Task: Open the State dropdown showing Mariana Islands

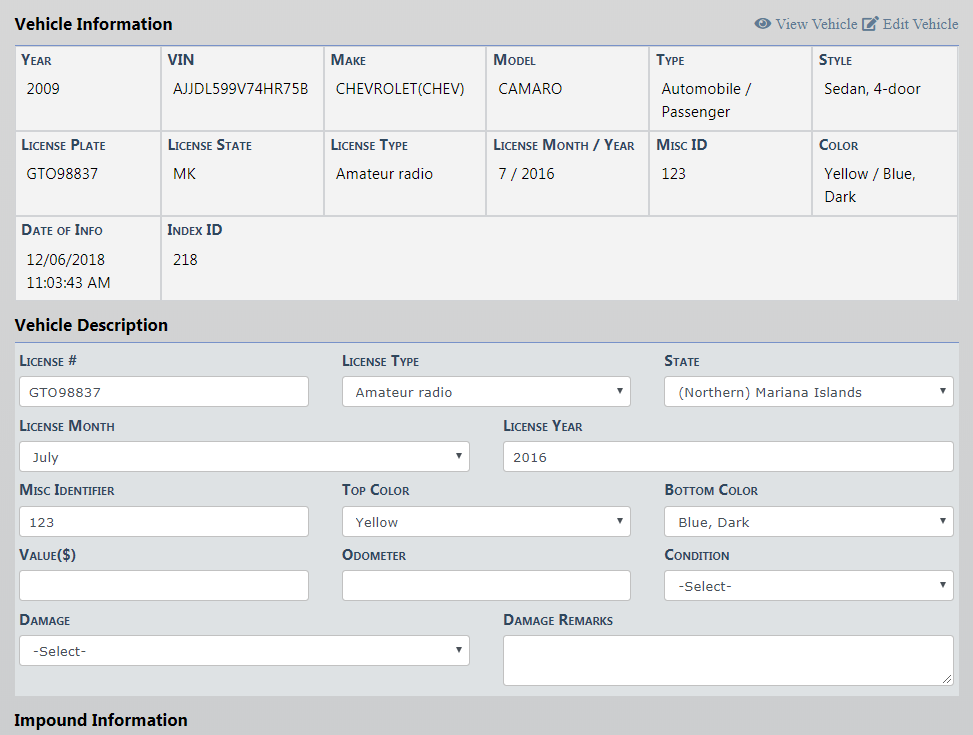Action: [x=808, y=392]
